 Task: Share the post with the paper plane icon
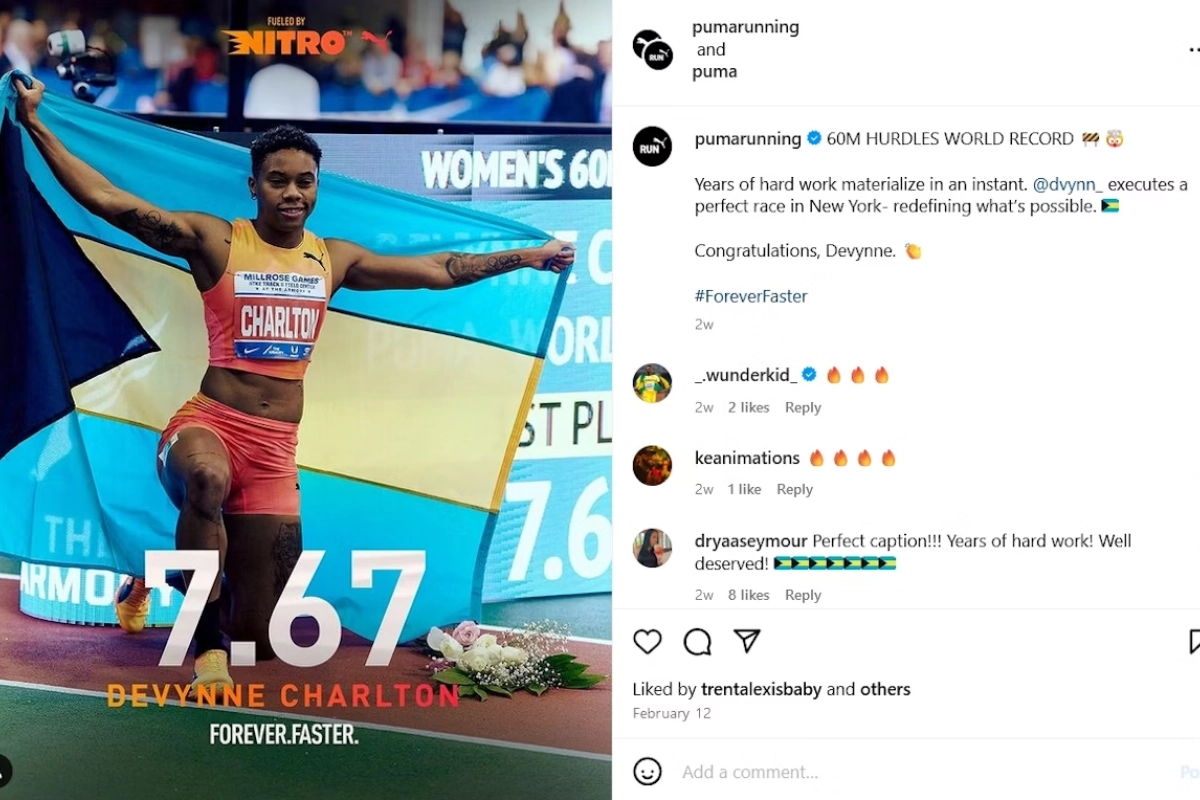[747, 641]
